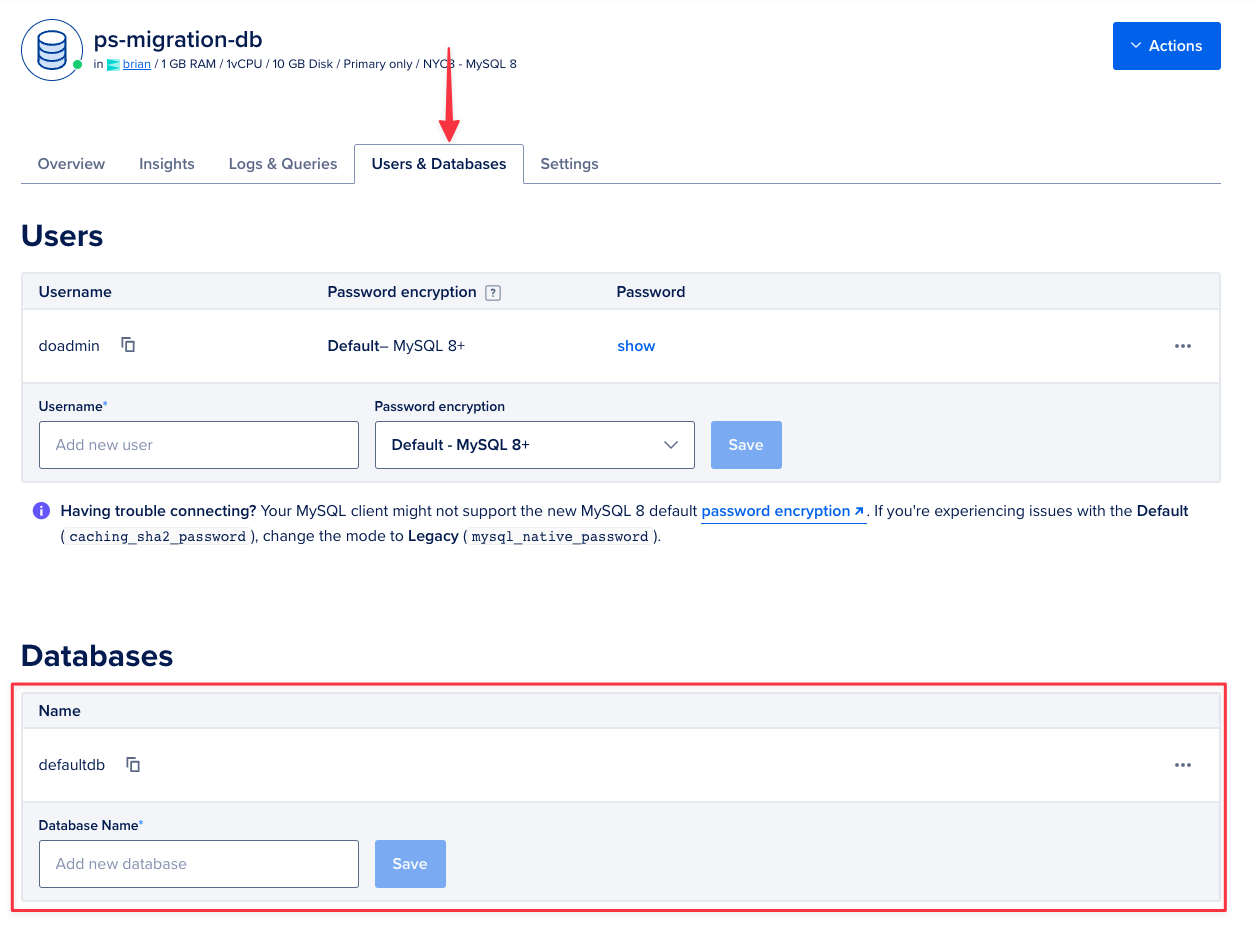This screenshot has height=939, width=1255.
Task: Open the more options menu for defaultdb
Action: point(1183,765)
